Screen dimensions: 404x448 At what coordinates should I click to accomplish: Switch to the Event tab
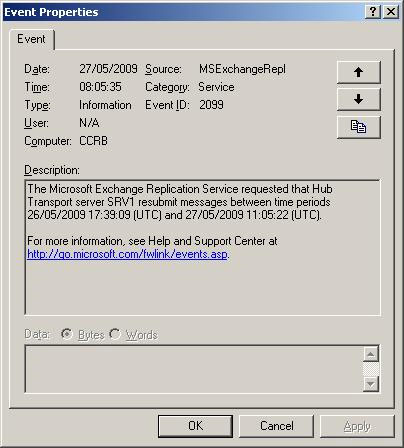coord(31,39)
